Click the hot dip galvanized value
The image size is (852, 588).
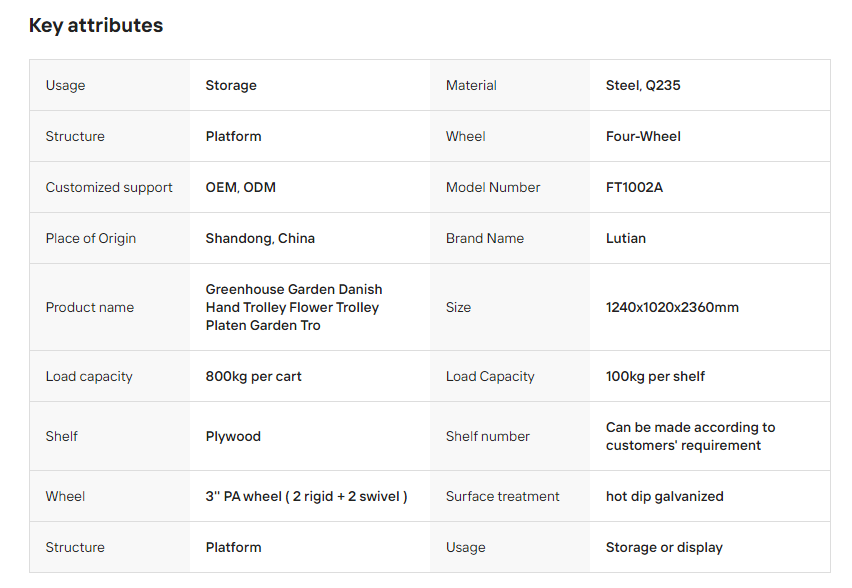coord(664,497)
